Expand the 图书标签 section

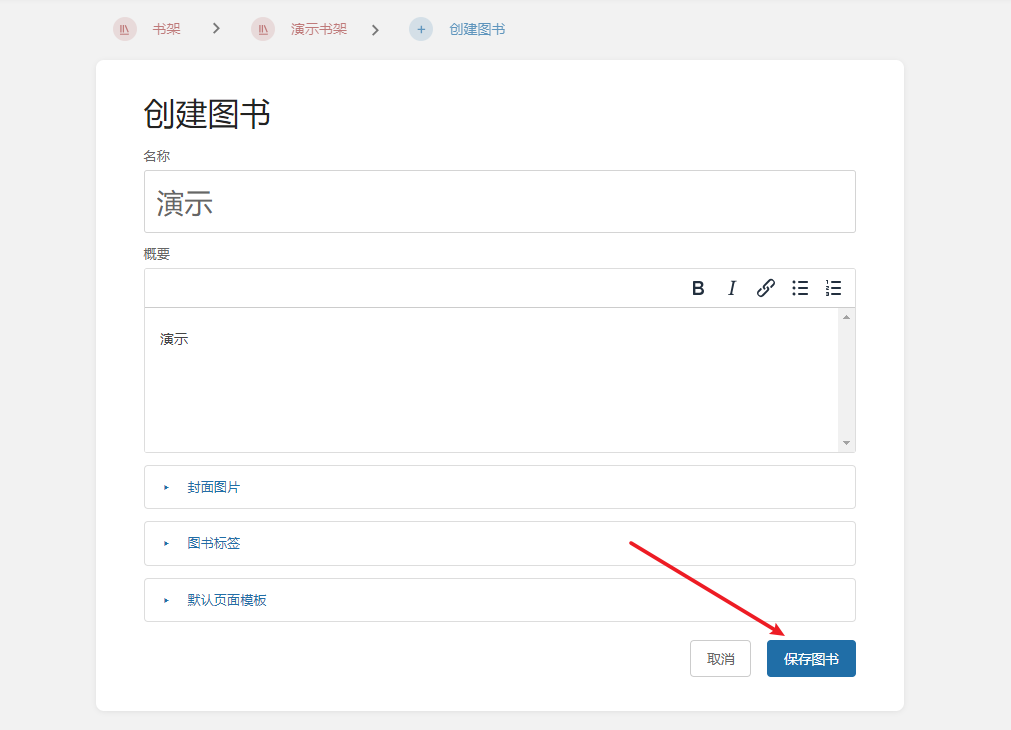(x=213, y=544)
